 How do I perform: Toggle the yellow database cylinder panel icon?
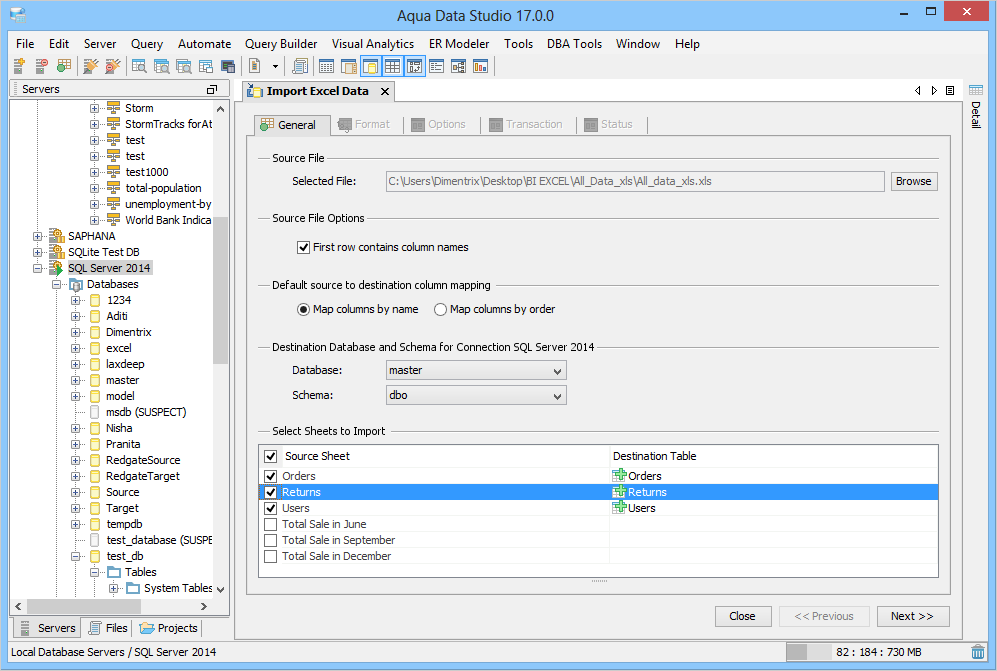point(370,66)
